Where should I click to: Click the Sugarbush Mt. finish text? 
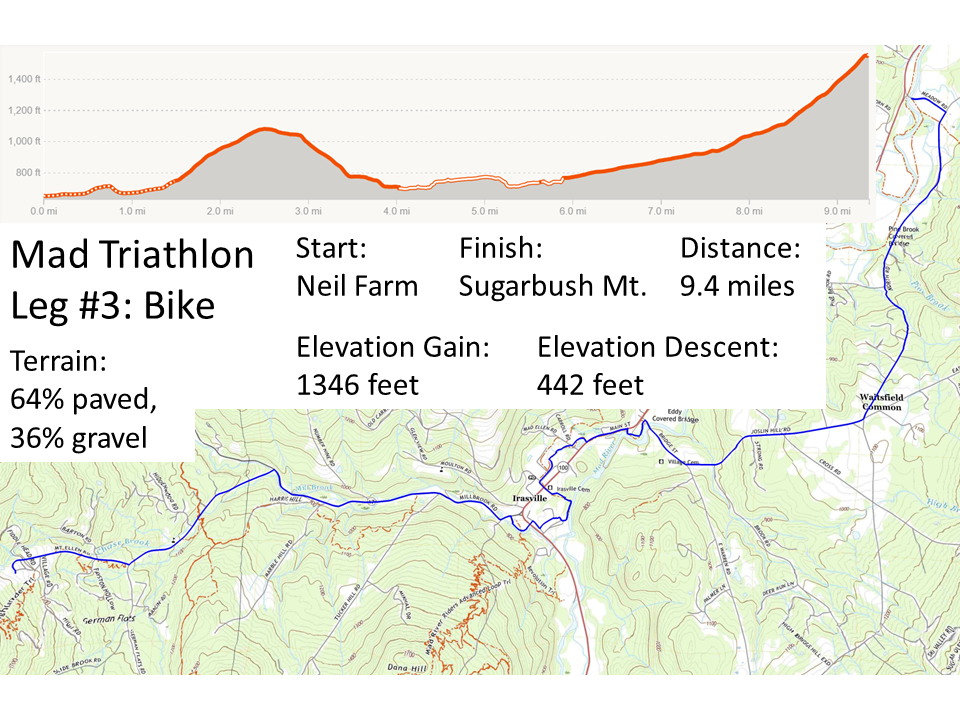(x=553, y=286)
